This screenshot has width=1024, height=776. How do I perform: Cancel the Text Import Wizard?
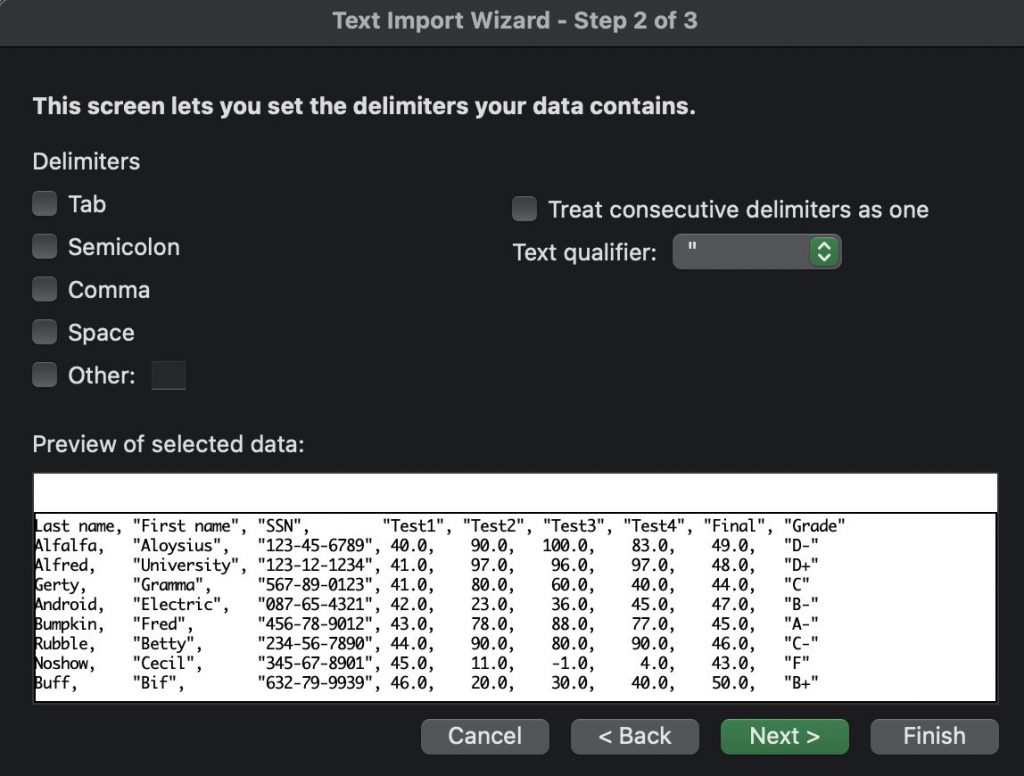pyautogui.click(x=485, y=736)
